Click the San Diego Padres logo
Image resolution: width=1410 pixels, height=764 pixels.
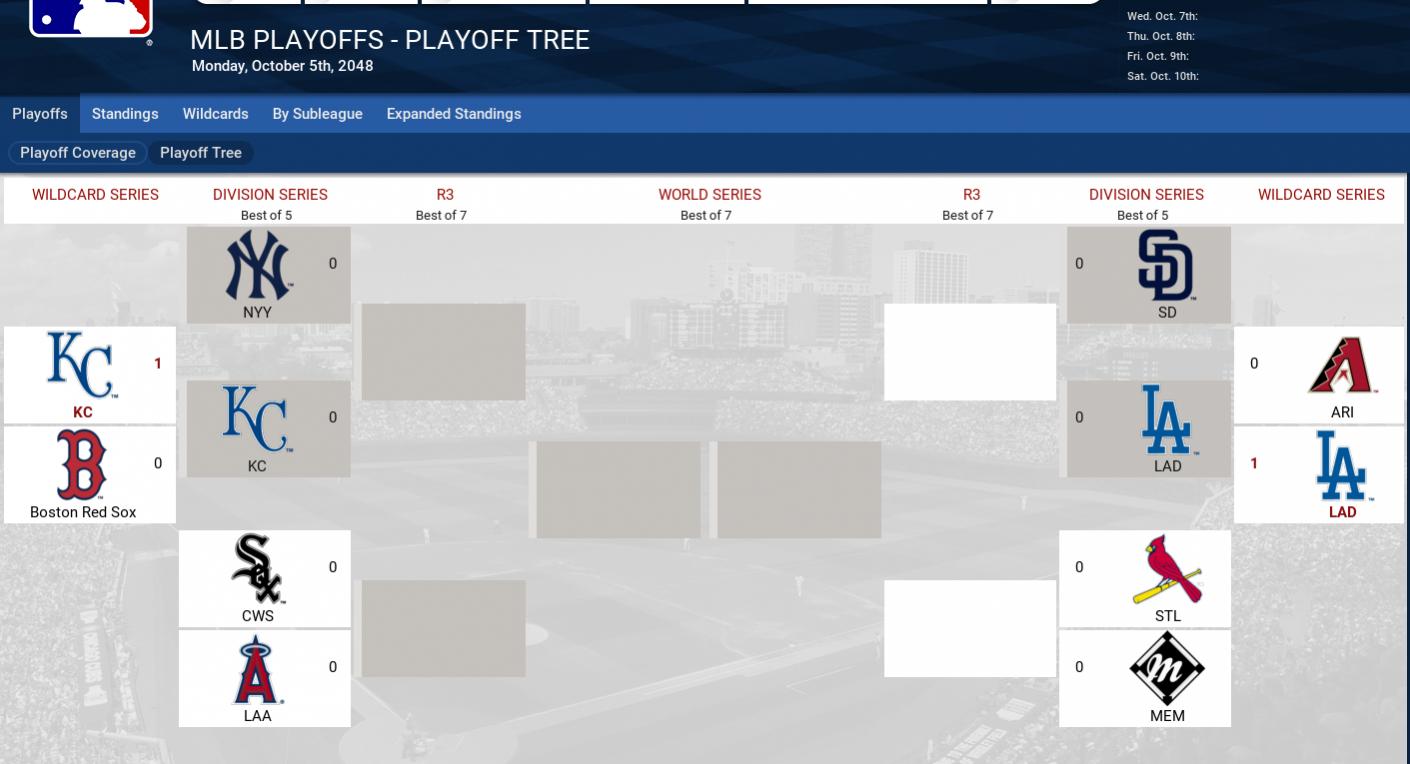coord(1166,266)
